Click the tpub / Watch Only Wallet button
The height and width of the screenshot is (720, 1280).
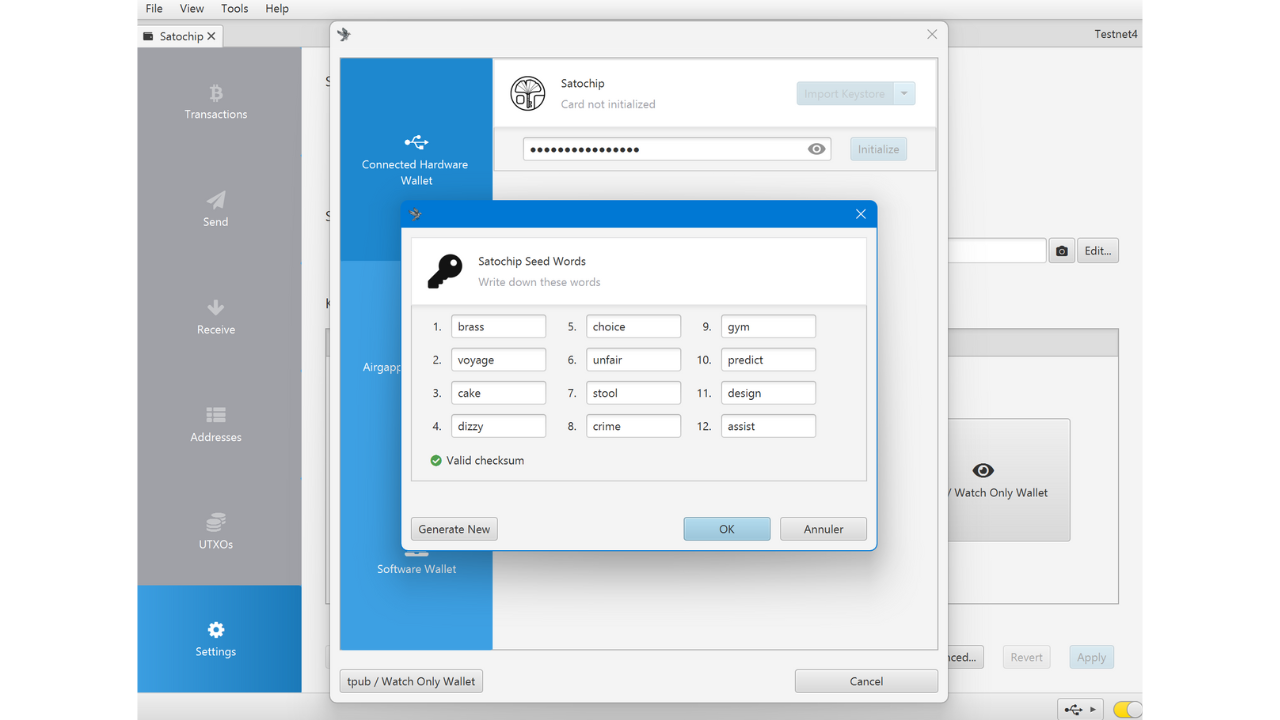pyautogui.click(x=411, y=681)
